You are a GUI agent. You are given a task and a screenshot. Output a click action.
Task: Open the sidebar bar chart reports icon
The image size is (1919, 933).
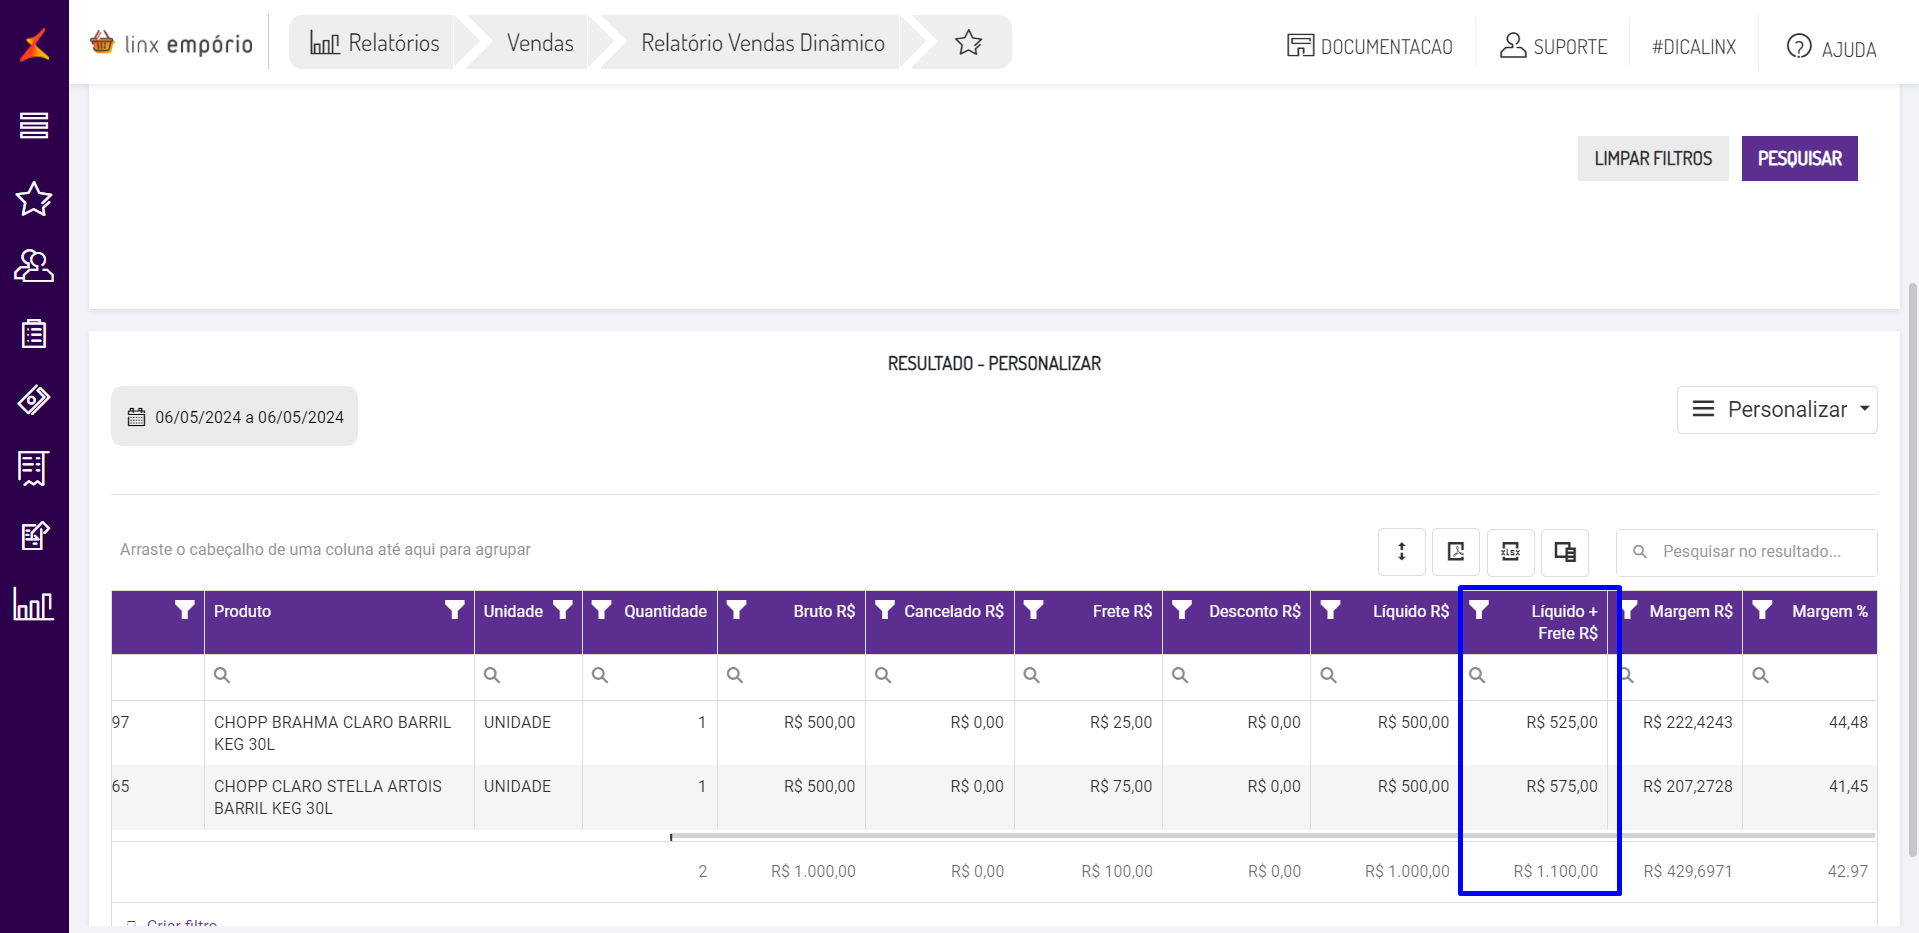tap(34, 604)
